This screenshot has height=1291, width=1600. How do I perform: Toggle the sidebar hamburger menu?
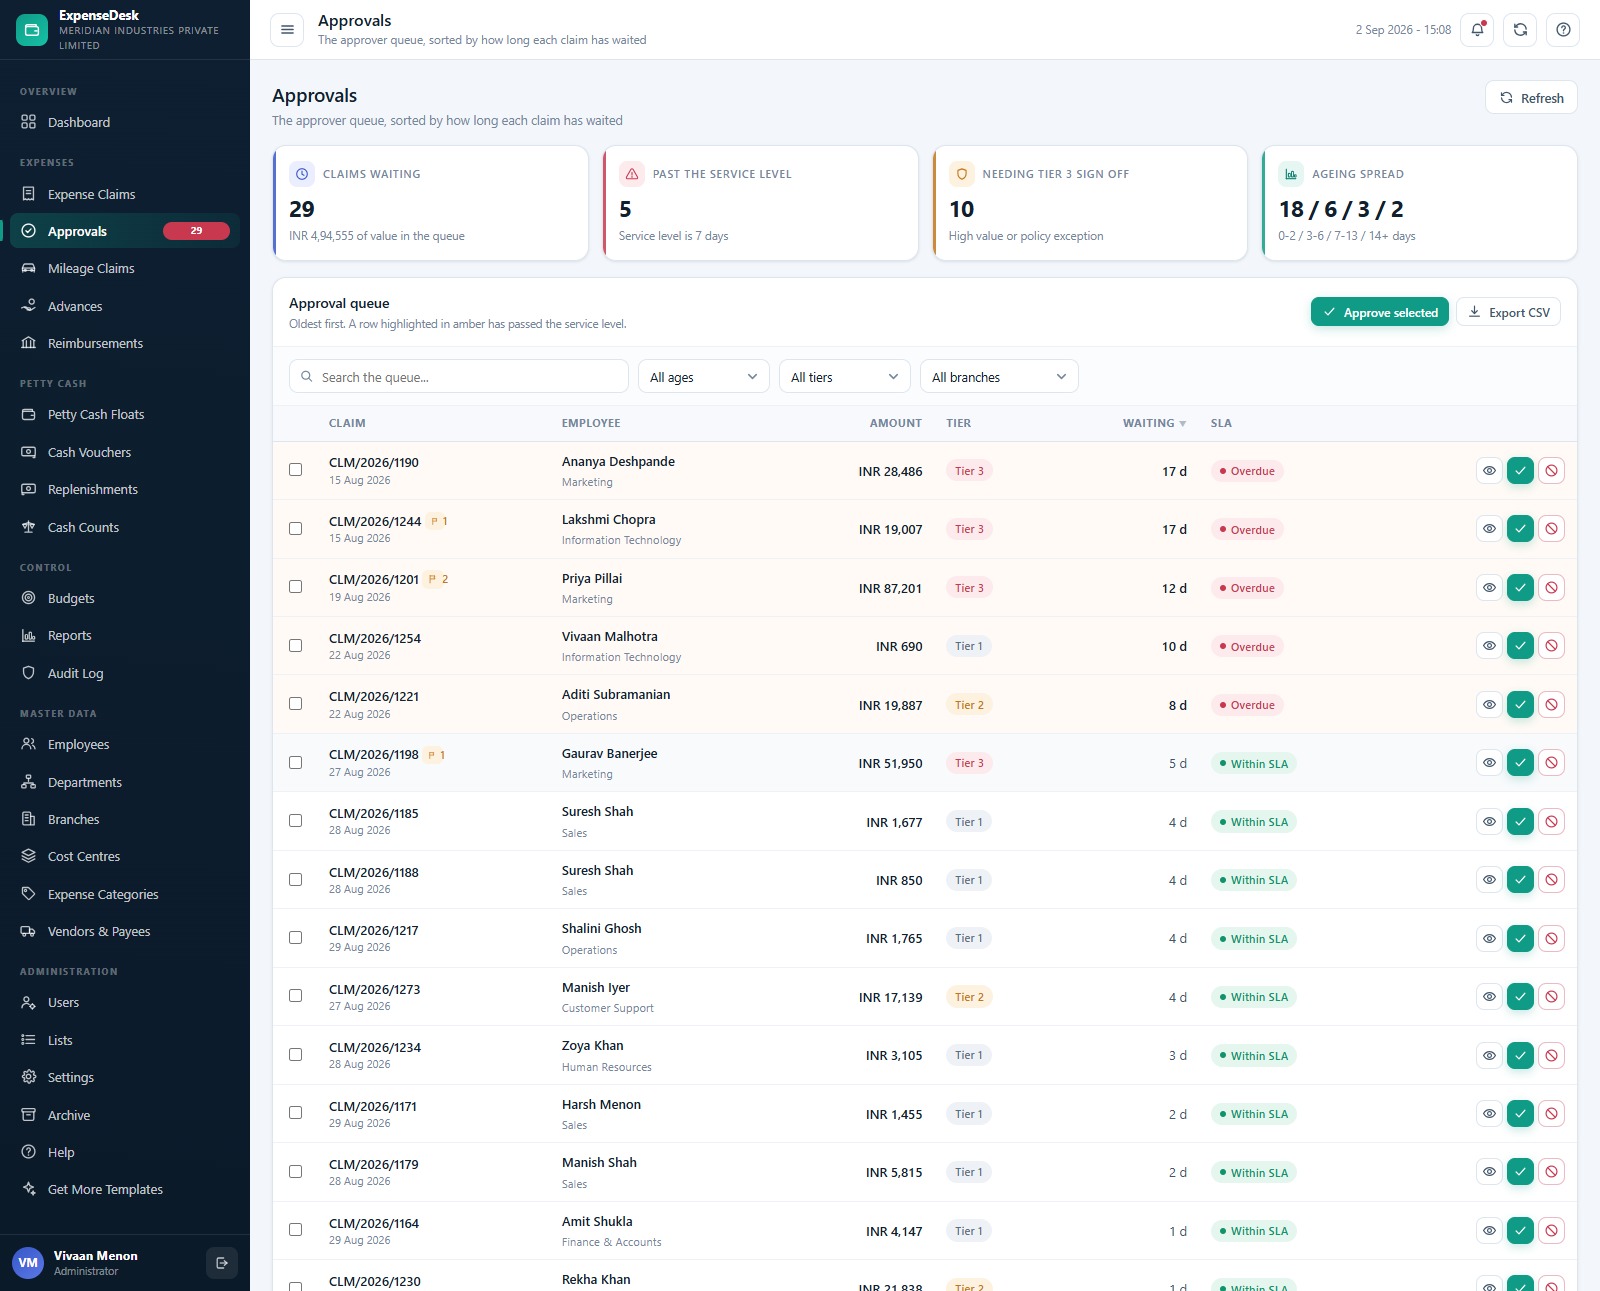coord(287,30)
